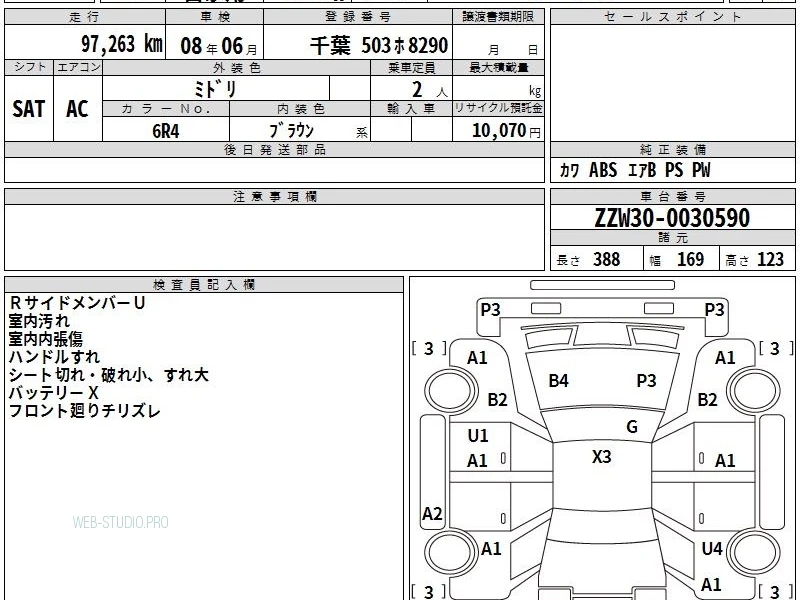The width and height of the screenshot is (800, 600).
Task: Click the X3 roof damage mark
Action: [602, 456]
